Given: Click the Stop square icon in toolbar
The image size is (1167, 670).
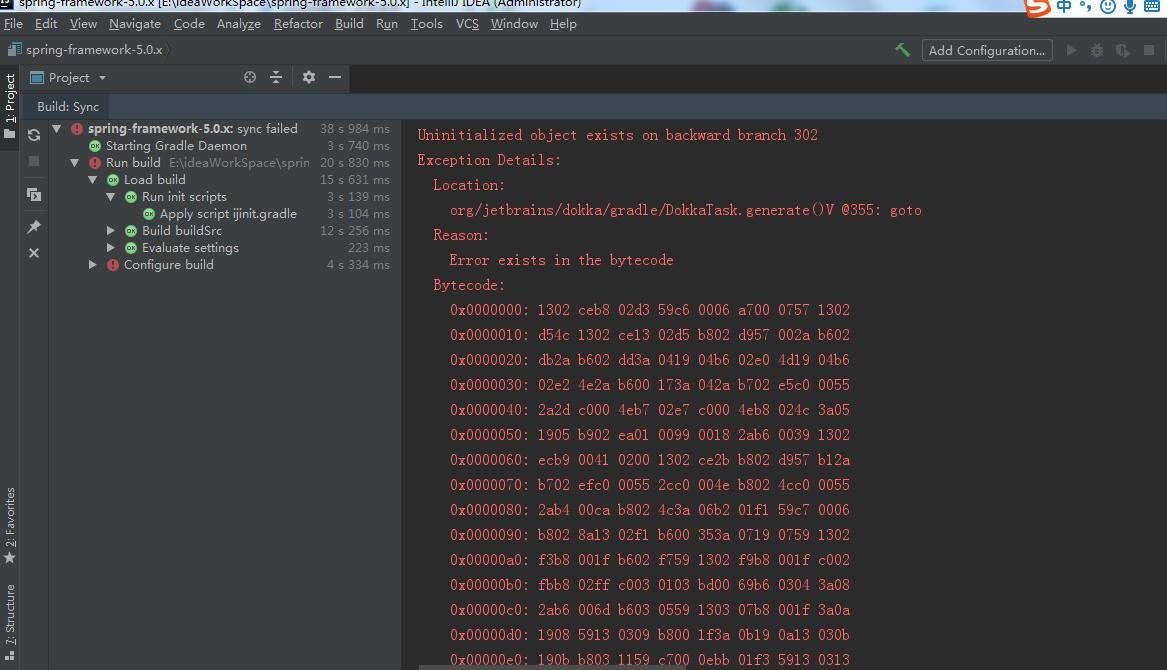Looking at the screenshot, I should click(x=1149, y=50).
